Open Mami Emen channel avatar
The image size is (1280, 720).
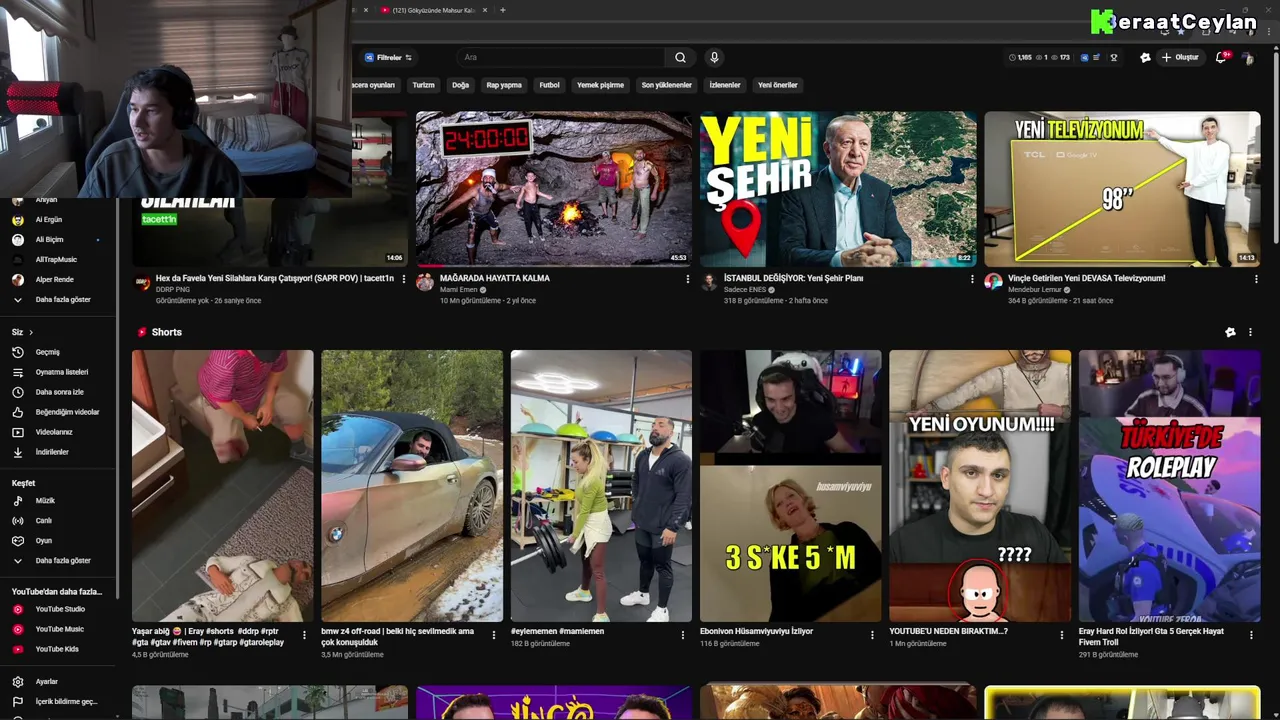[425, 282]
